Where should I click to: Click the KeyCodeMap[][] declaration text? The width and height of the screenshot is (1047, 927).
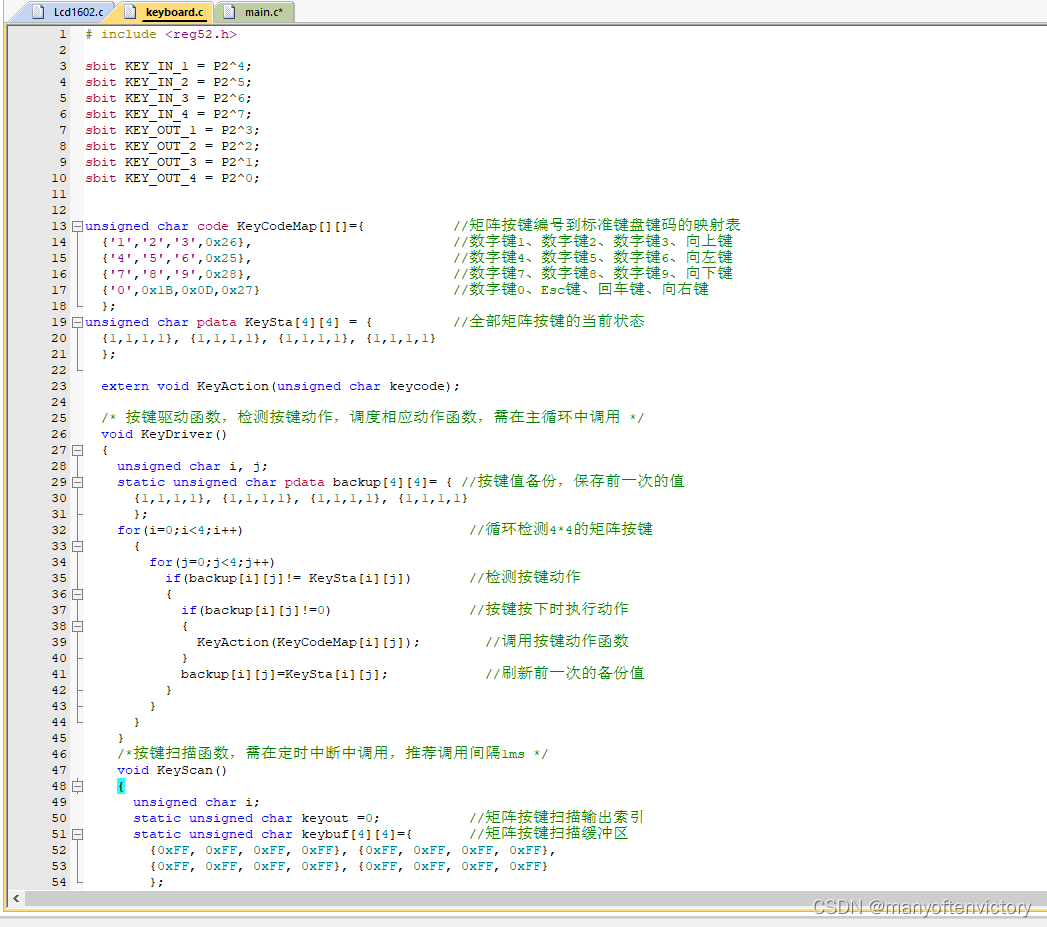(224, 226)
